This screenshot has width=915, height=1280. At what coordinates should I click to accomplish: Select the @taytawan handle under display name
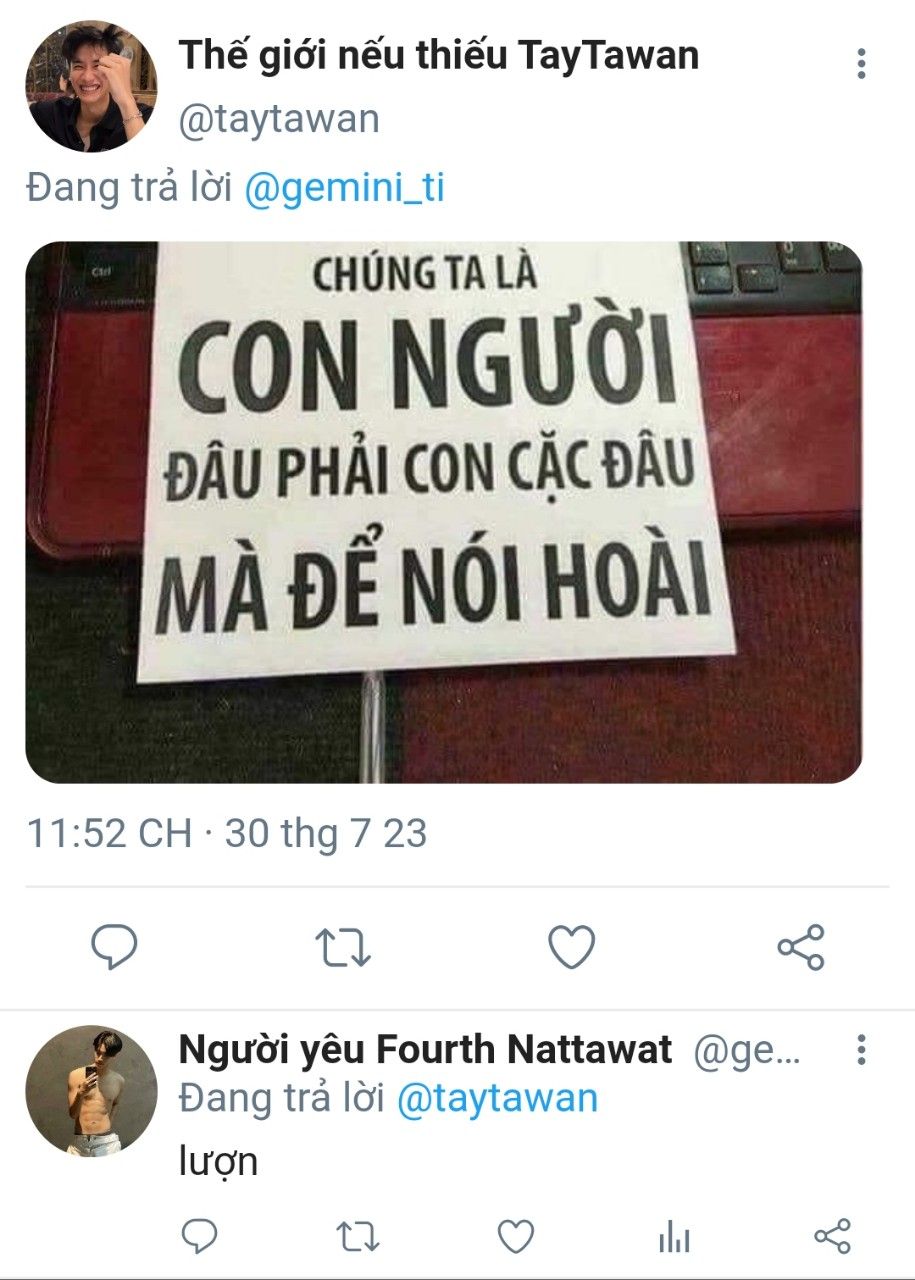[x=279, y=120]
